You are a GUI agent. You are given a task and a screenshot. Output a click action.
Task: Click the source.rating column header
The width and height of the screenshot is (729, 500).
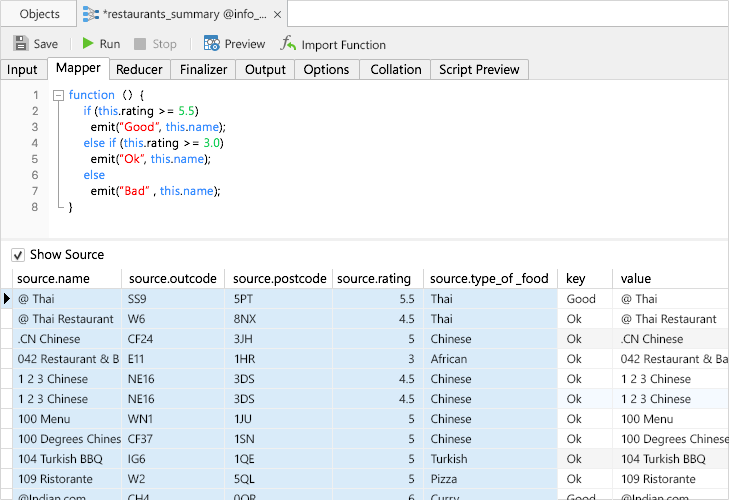pyautogui.click(x=378, y=279)
